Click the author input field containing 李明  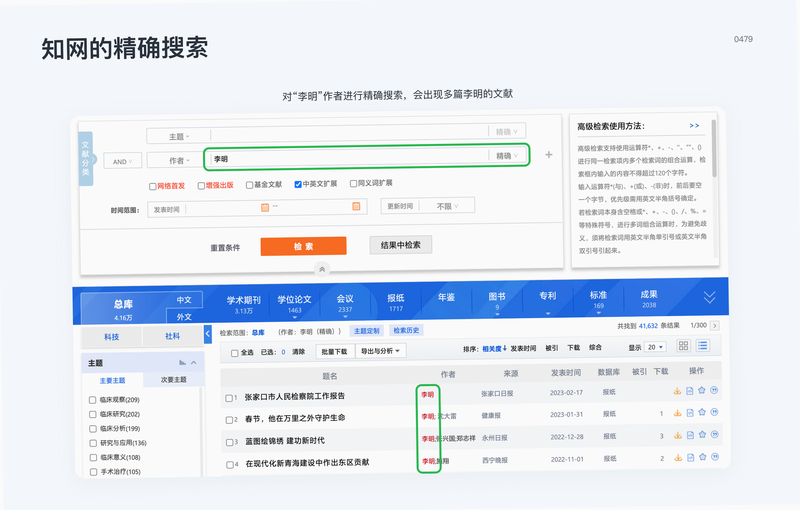click(349, 157)
